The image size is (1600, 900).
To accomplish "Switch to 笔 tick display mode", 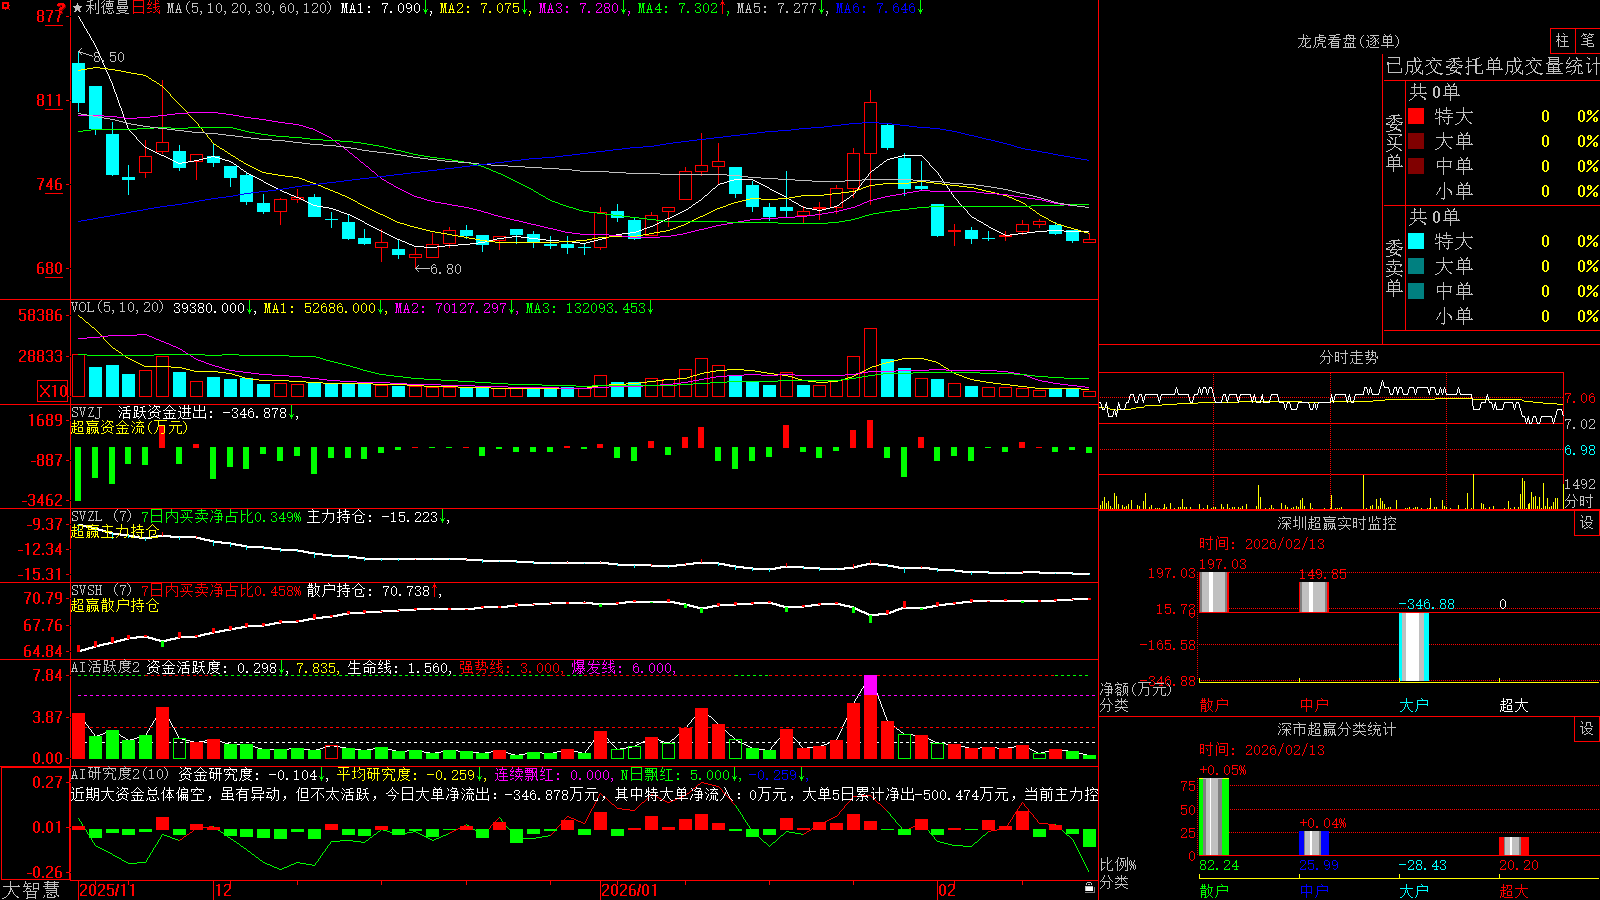I will coord(1587,40).
